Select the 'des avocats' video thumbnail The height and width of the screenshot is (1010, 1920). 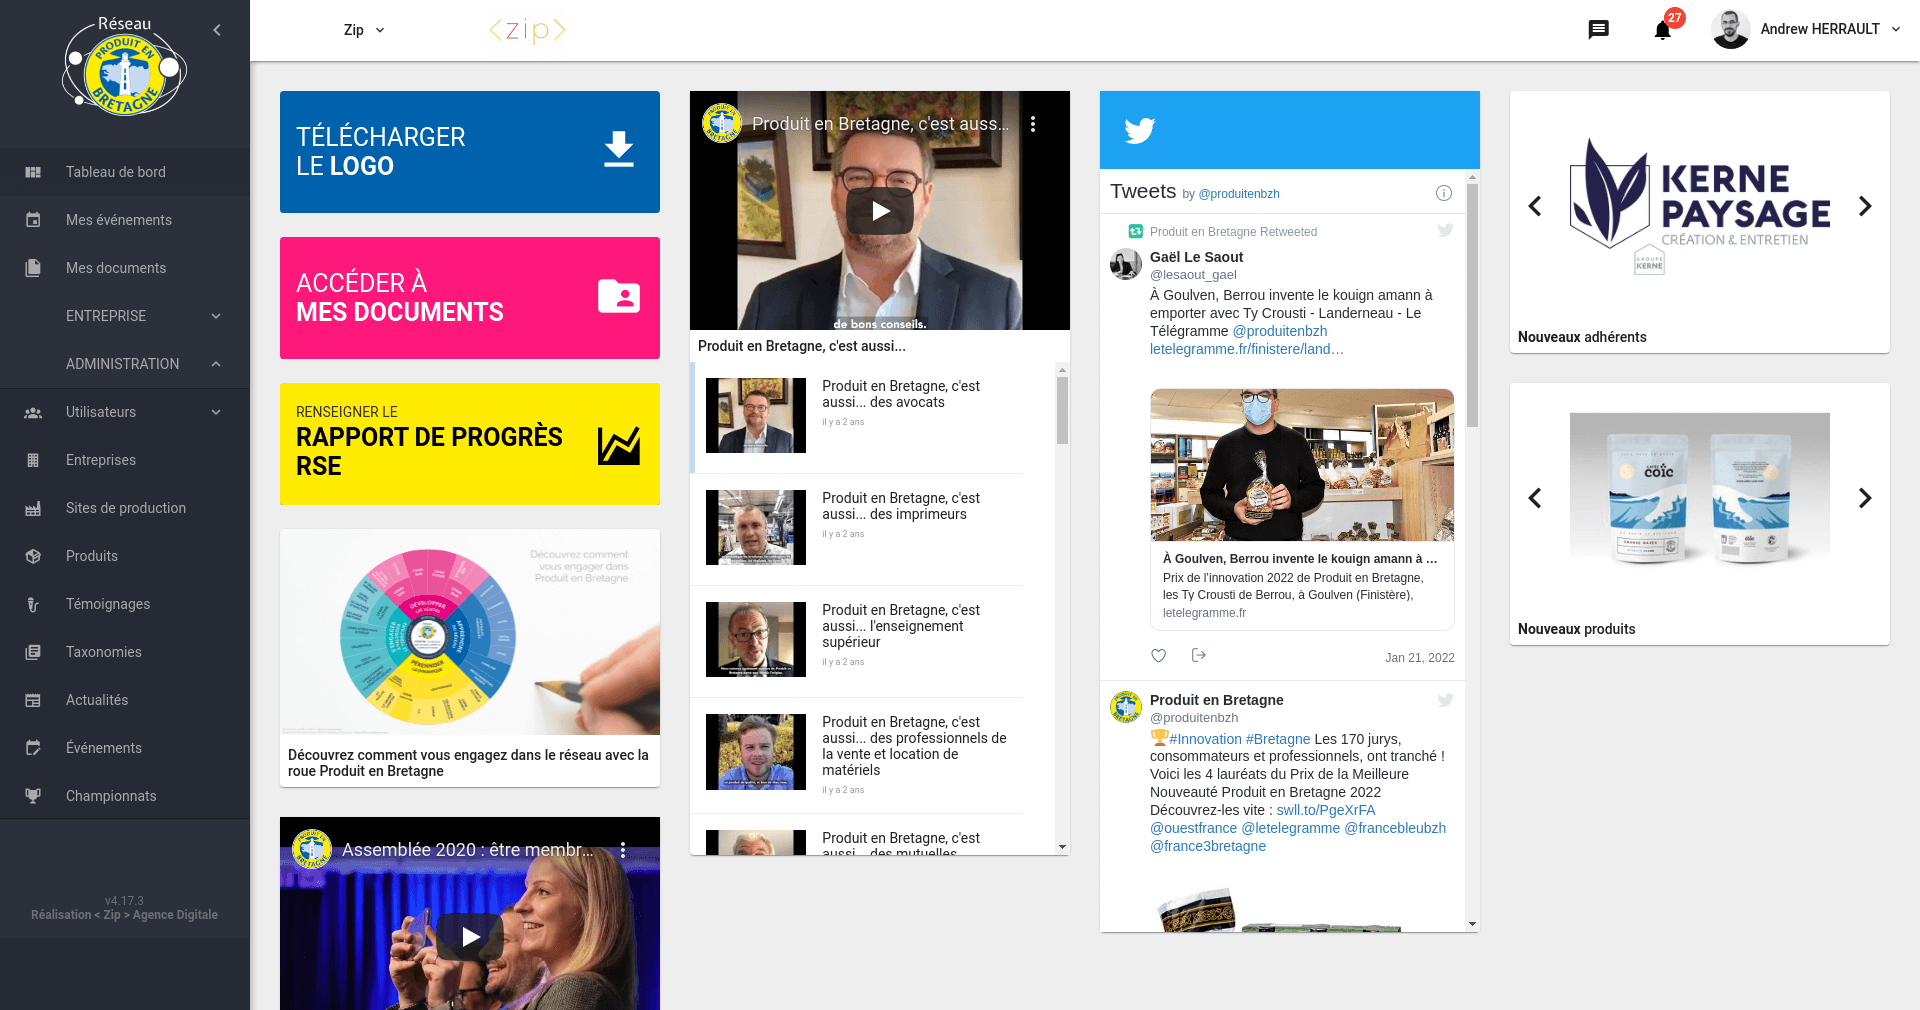(755, 414)
